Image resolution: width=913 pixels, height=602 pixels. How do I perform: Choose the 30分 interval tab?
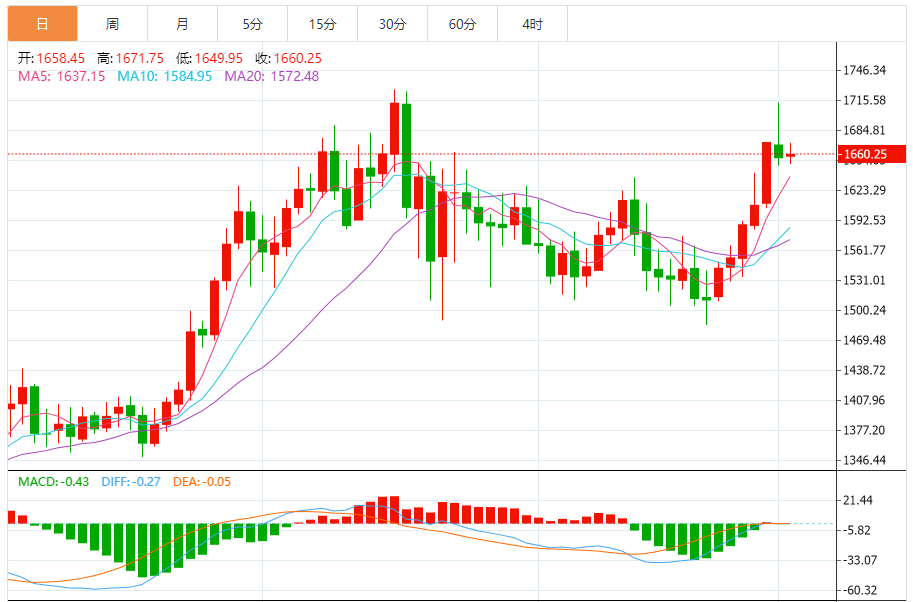(392, 24)
